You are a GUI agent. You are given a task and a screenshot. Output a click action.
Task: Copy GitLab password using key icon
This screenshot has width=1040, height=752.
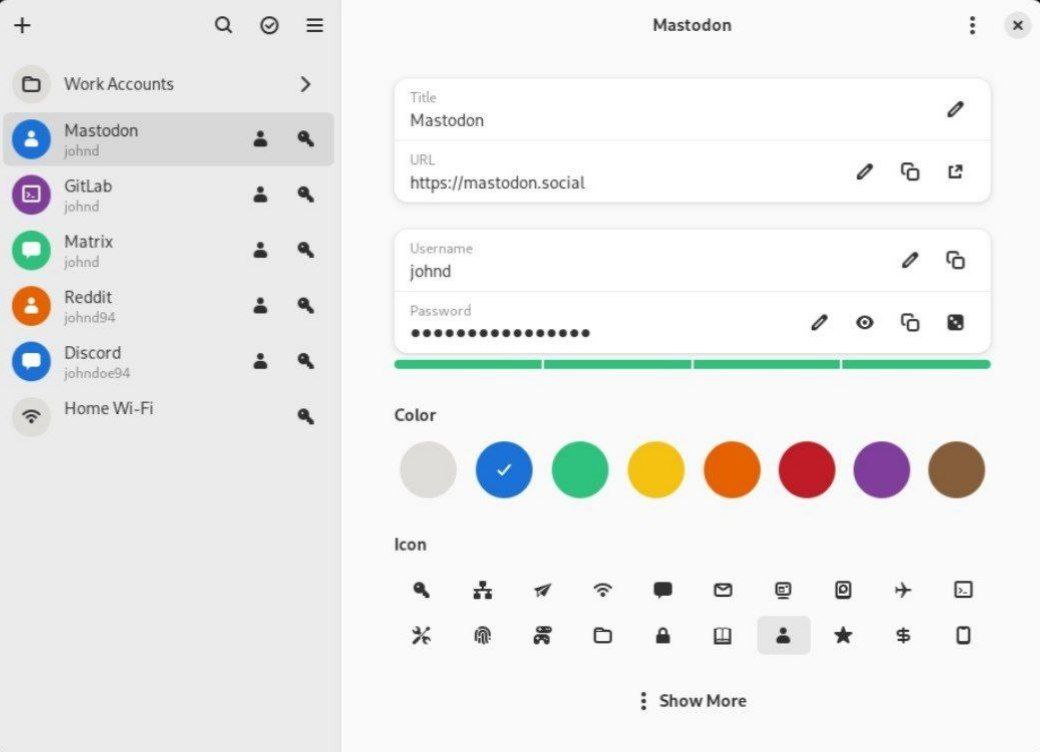pos(306,194)
